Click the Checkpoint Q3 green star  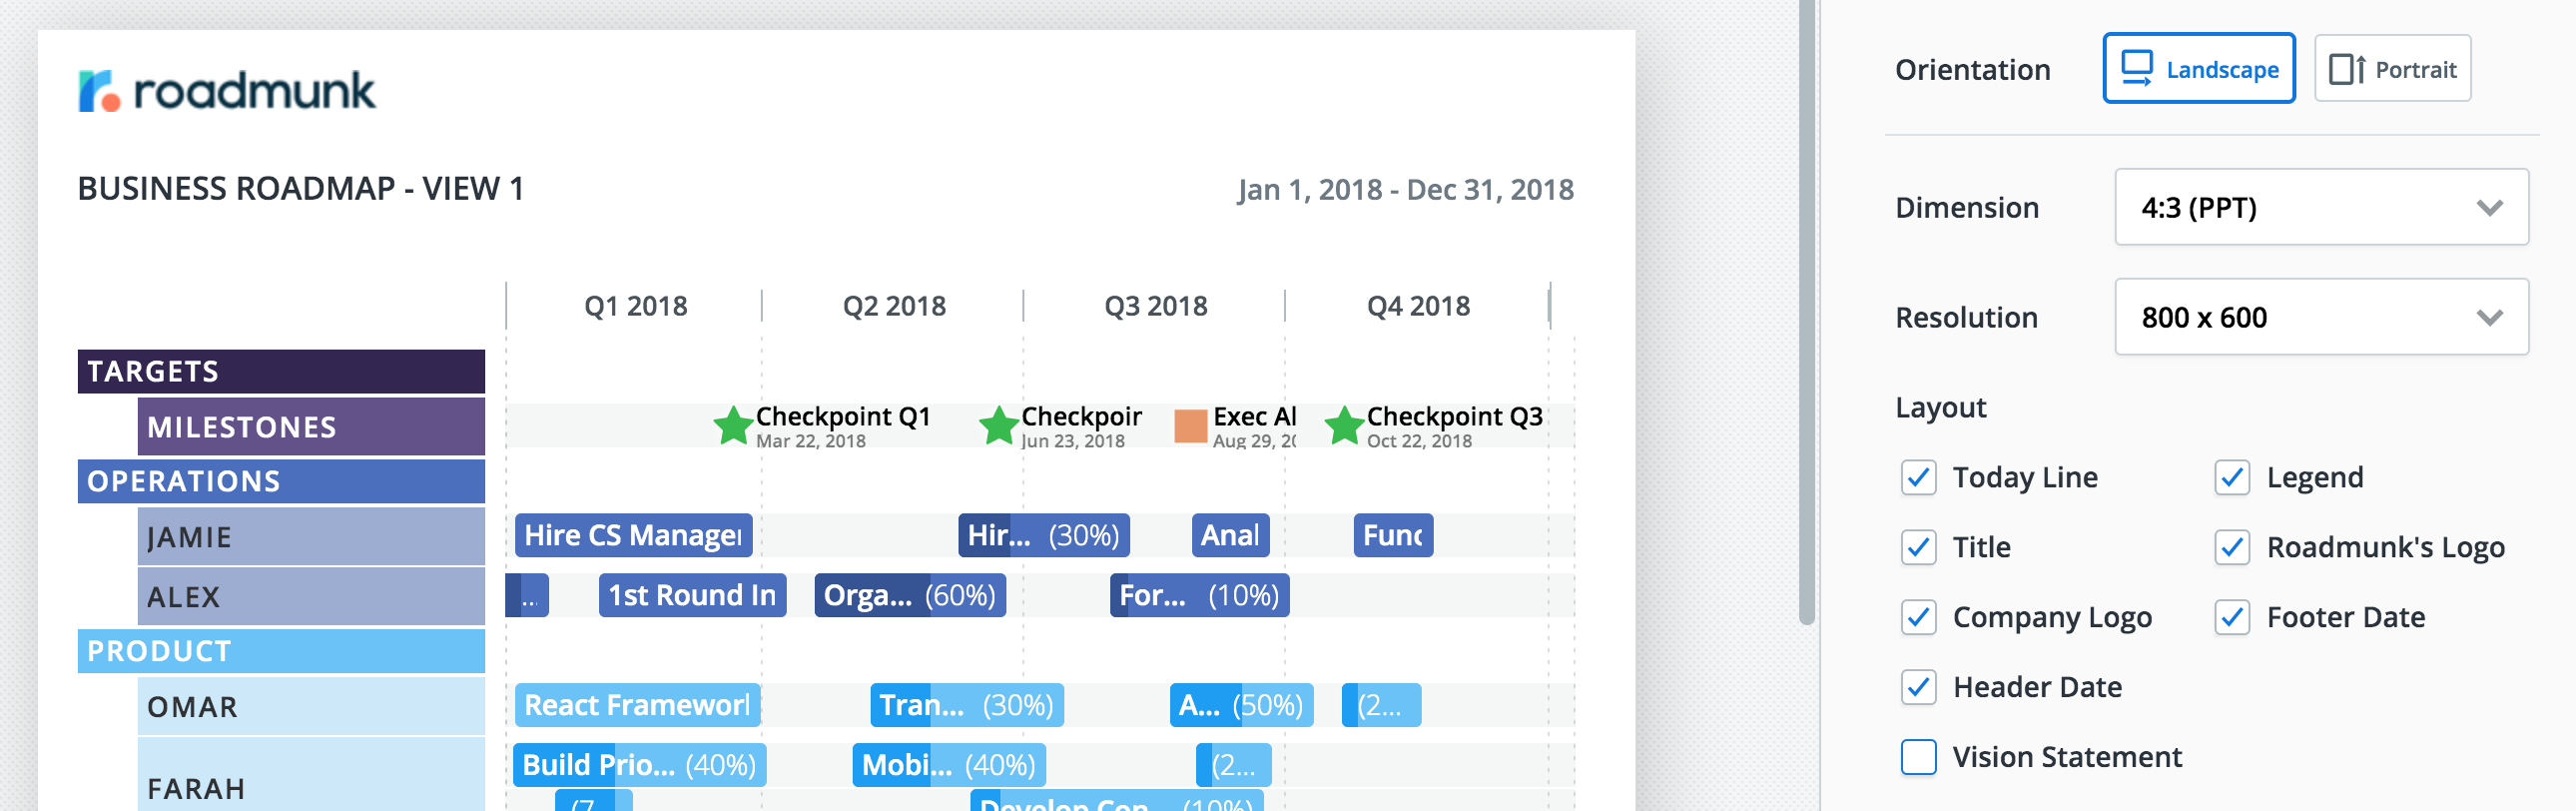(1344, 426)
